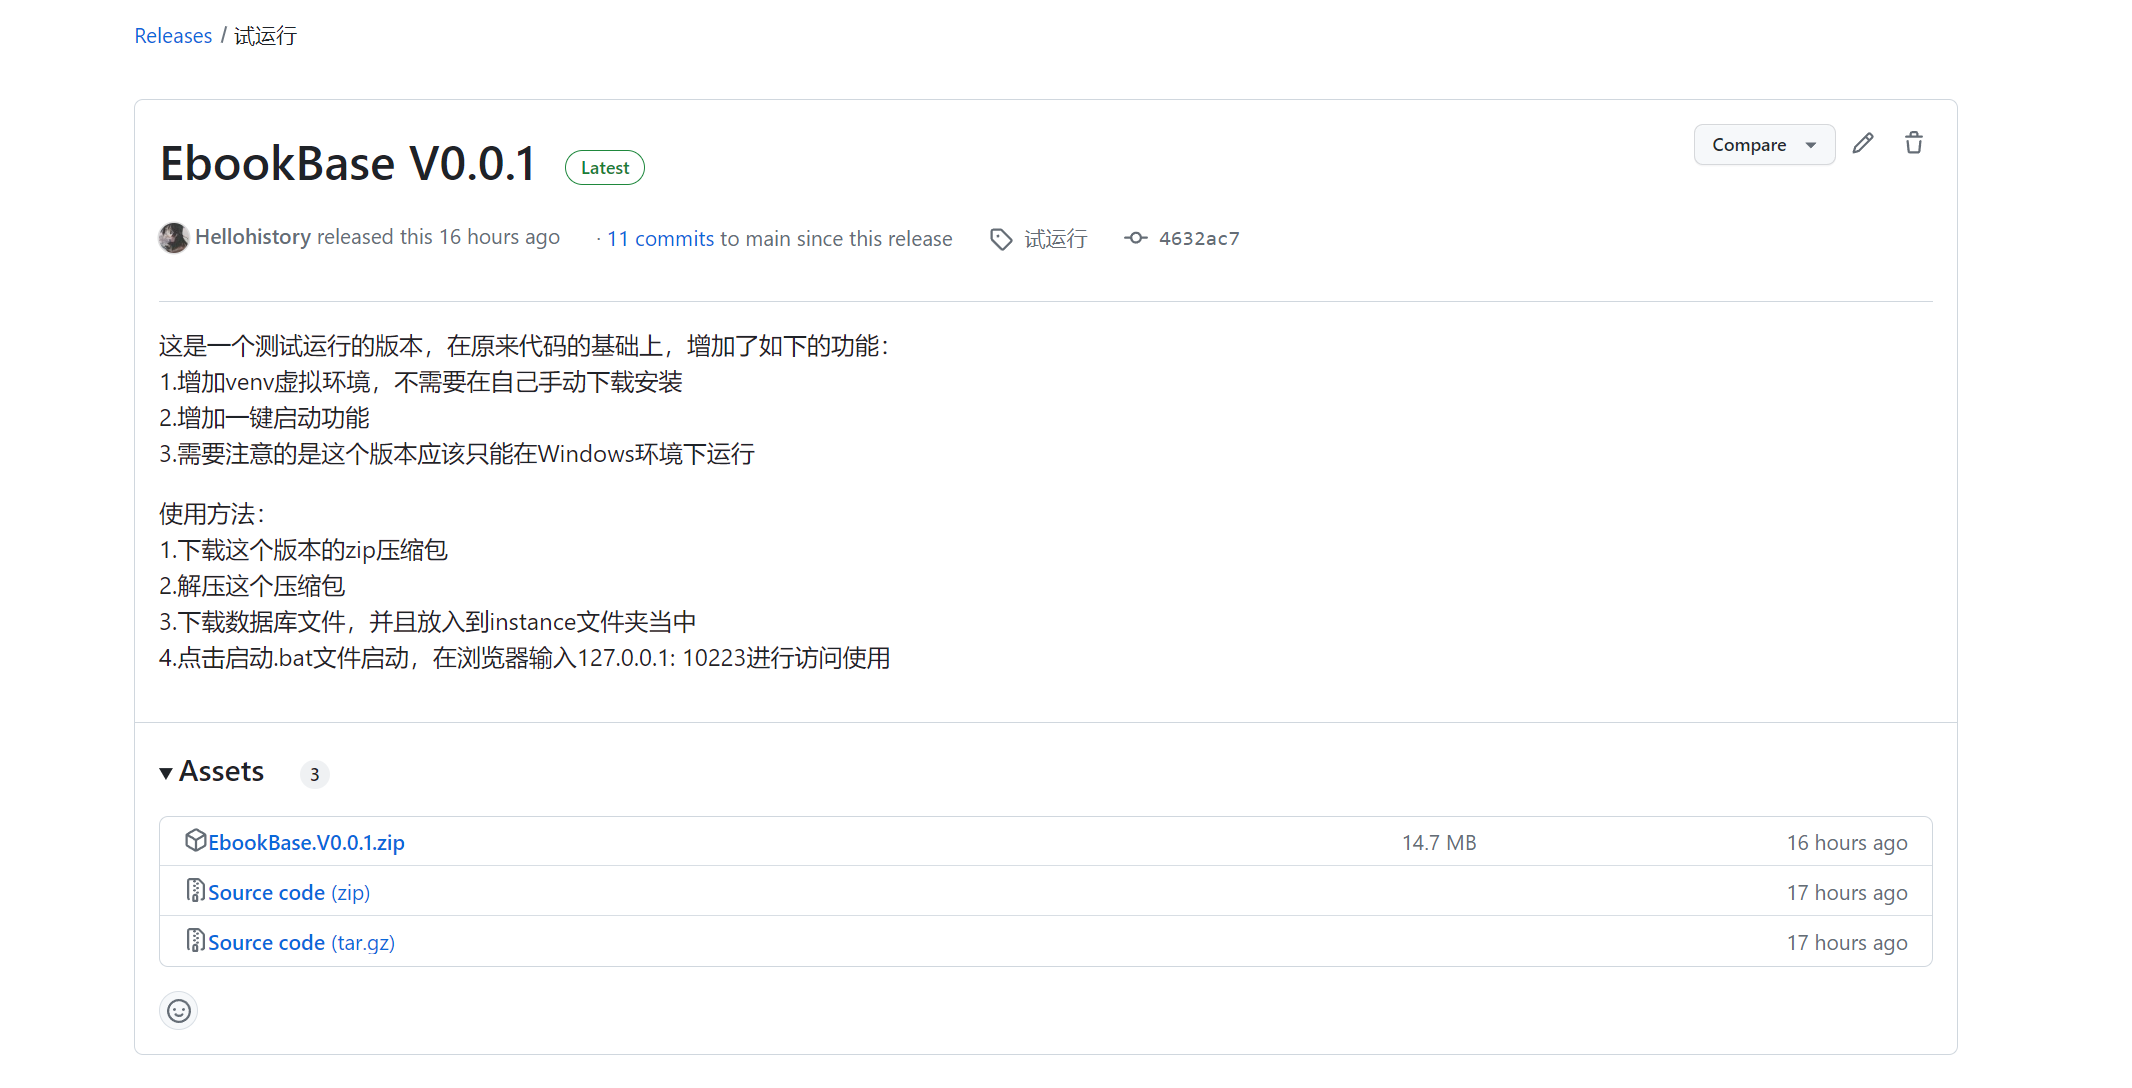2132x1088 pixels.
Task: Click the Hellohistory avatar image
Action: (x=174, y=238)
